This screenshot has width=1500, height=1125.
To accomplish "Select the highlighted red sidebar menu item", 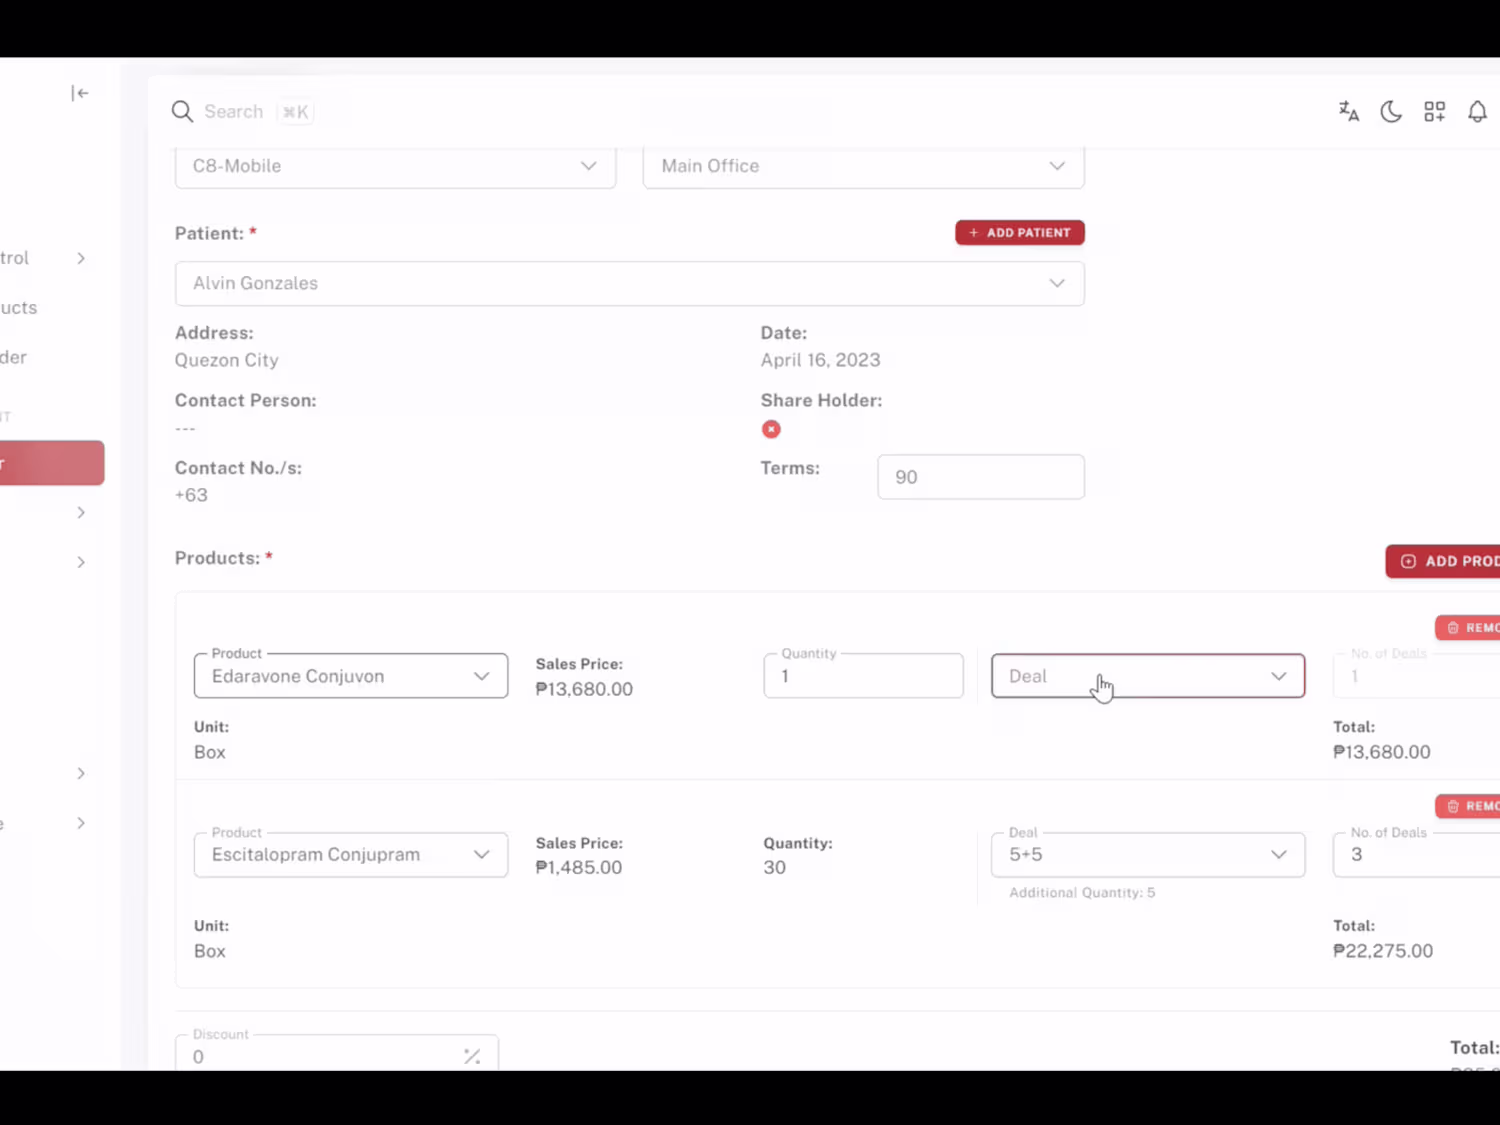I will (x=52, y=463).
